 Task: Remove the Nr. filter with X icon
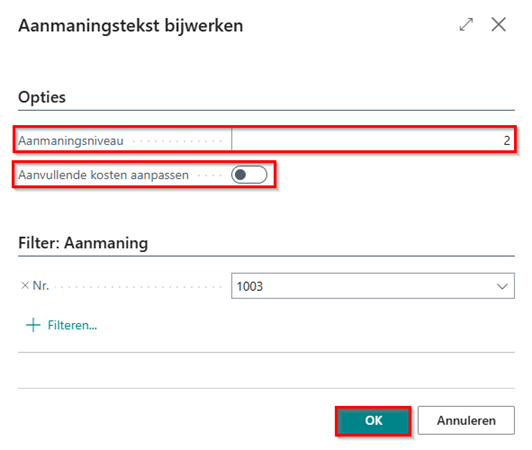[x=25, y=286]
